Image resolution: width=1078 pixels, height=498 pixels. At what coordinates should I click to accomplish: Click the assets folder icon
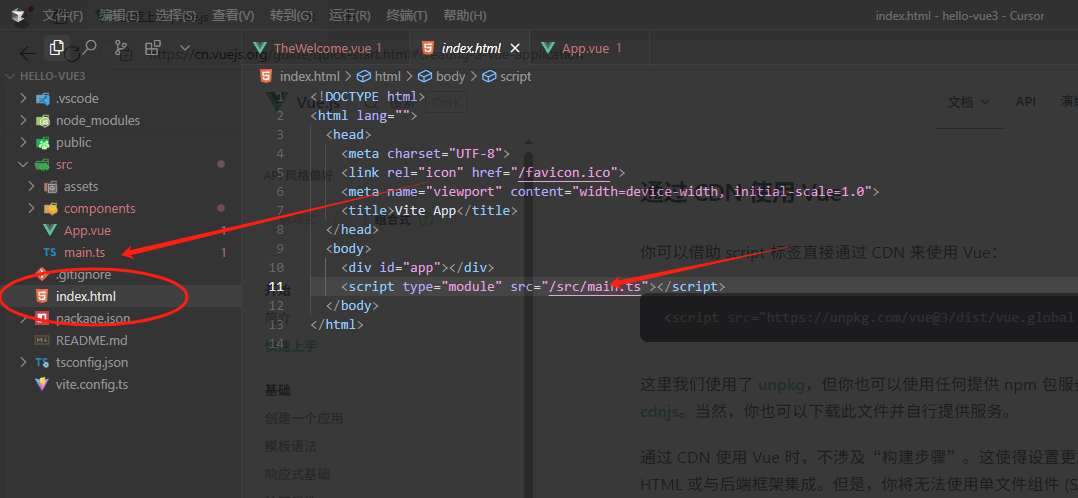click(50, 186)
